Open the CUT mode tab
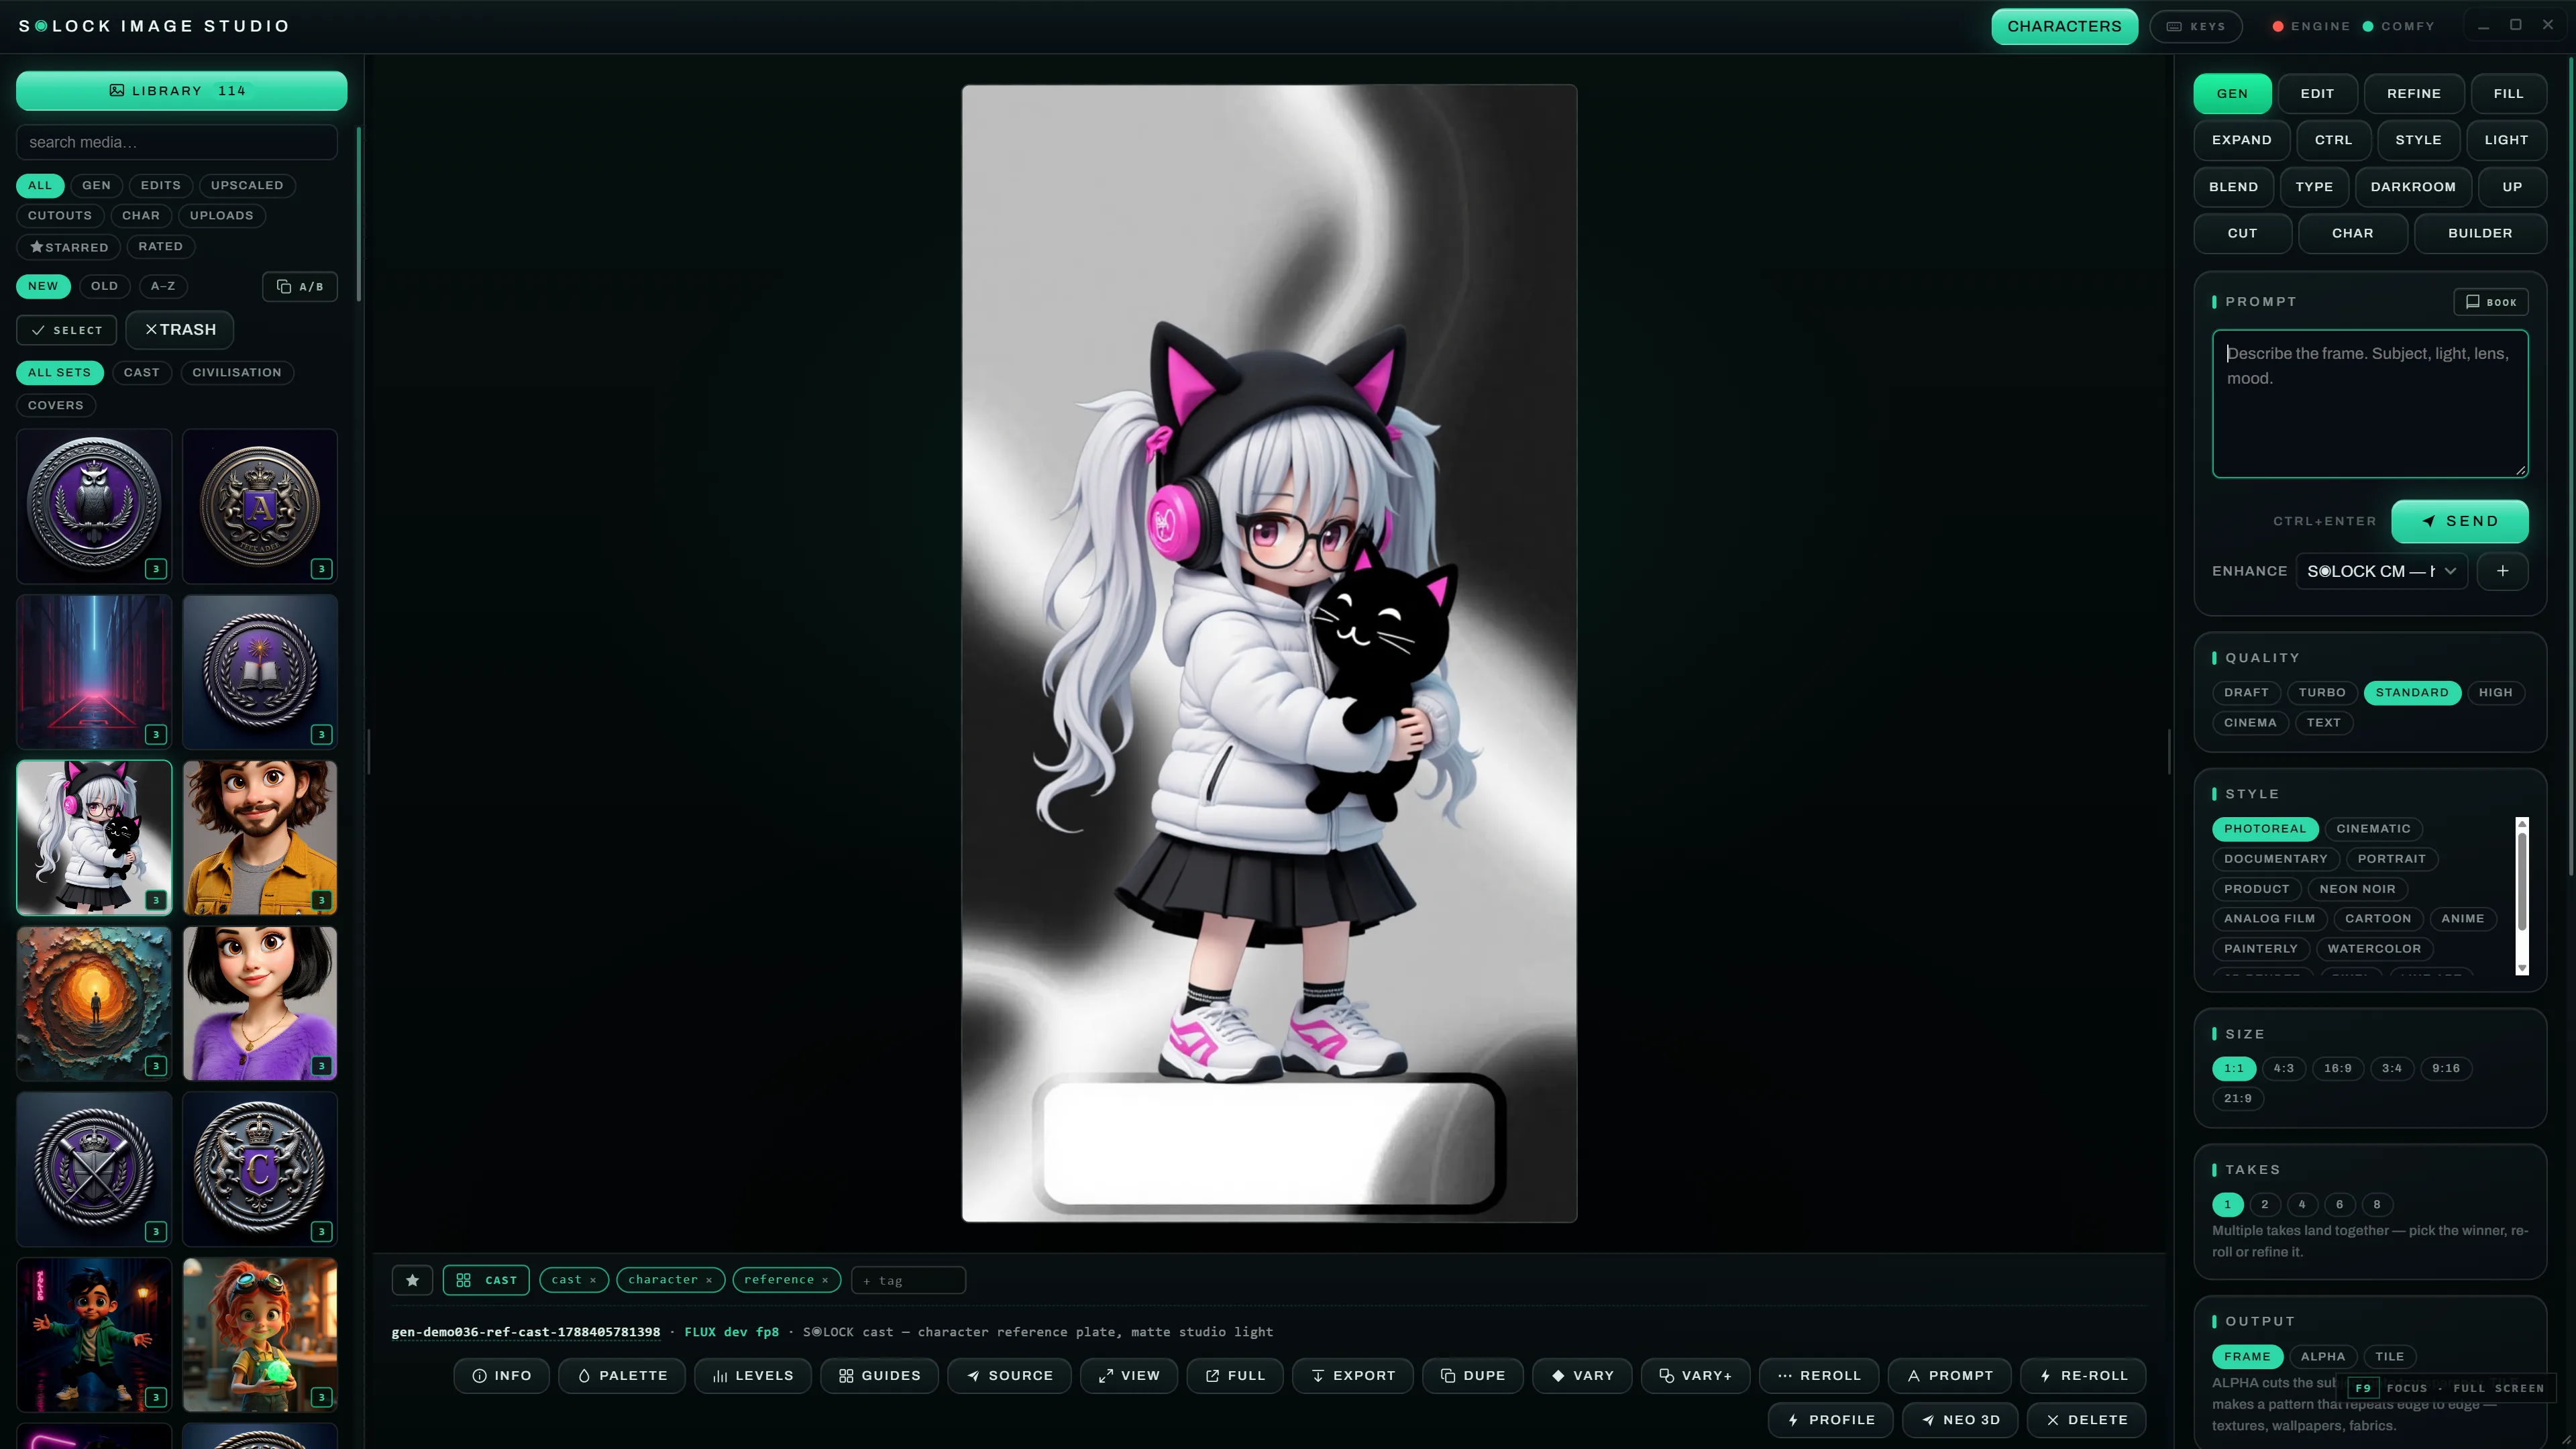Image resolution: width=2576 pixels, height=1449 pixels. 2242,233
